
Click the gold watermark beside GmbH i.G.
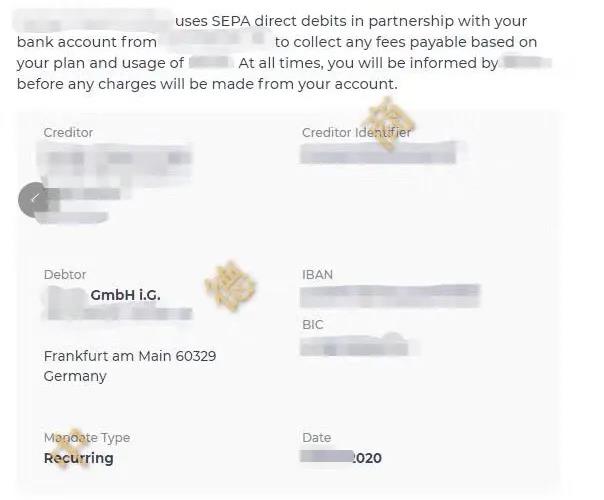pos(230,286)
